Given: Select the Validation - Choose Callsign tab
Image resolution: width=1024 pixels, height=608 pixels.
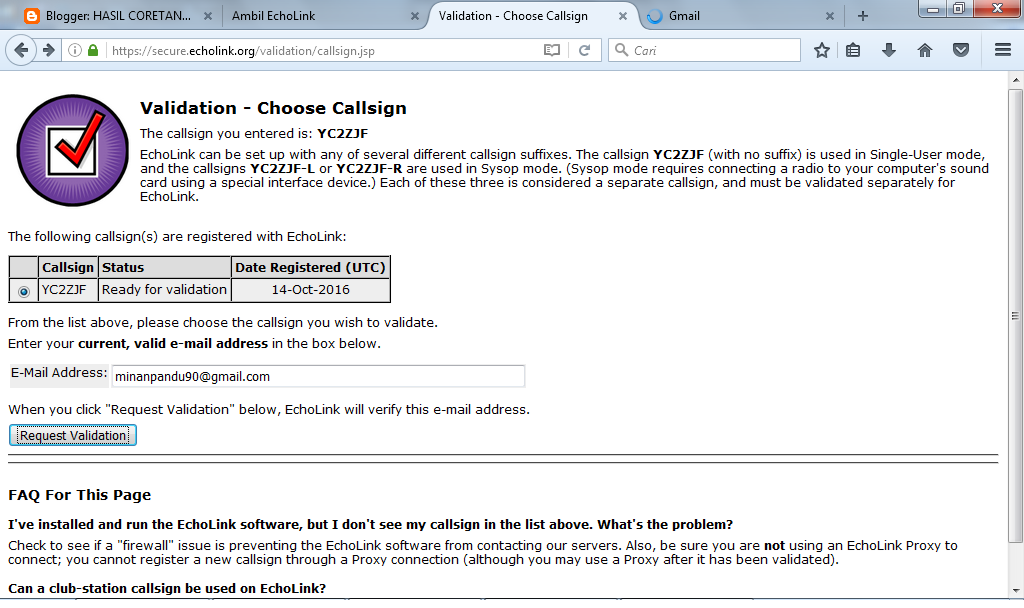Looking at the screenshot, I should [513, 16].
